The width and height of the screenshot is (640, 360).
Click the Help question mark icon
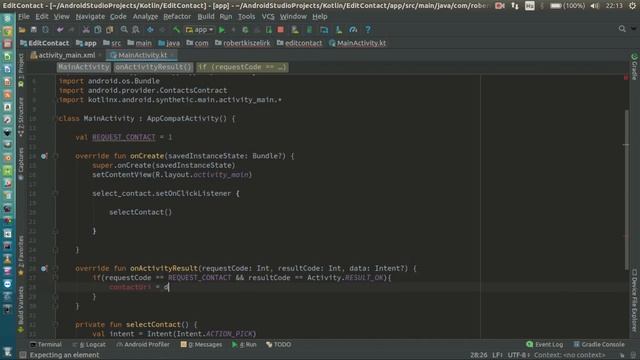pyautogui.click(x=368, y=30)
